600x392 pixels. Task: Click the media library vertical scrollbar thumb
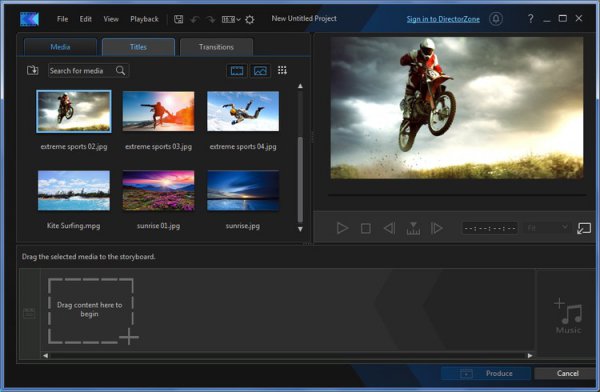(x=300, y=180)
